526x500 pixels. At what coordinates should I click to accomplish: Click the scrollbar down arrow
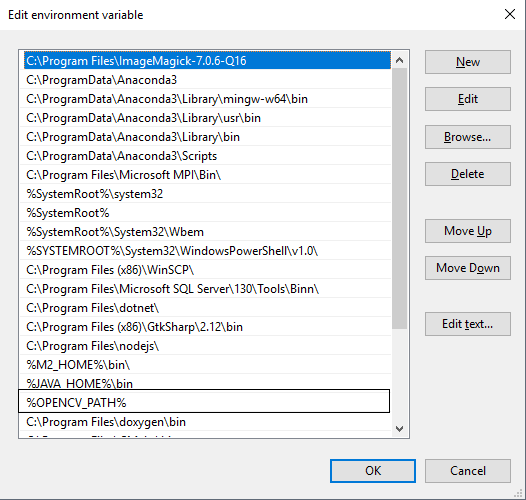point(399,429)
